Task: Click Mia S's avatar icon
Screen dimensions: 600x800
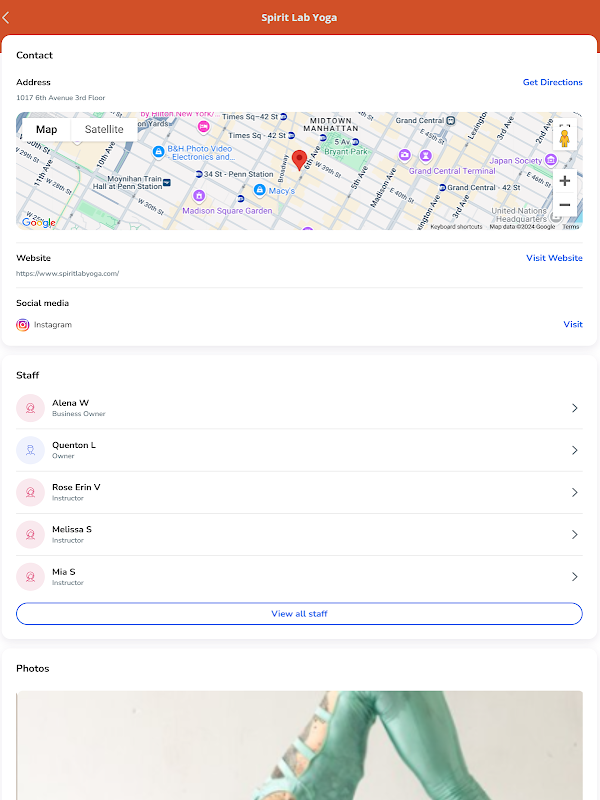Action: point(31,577)
